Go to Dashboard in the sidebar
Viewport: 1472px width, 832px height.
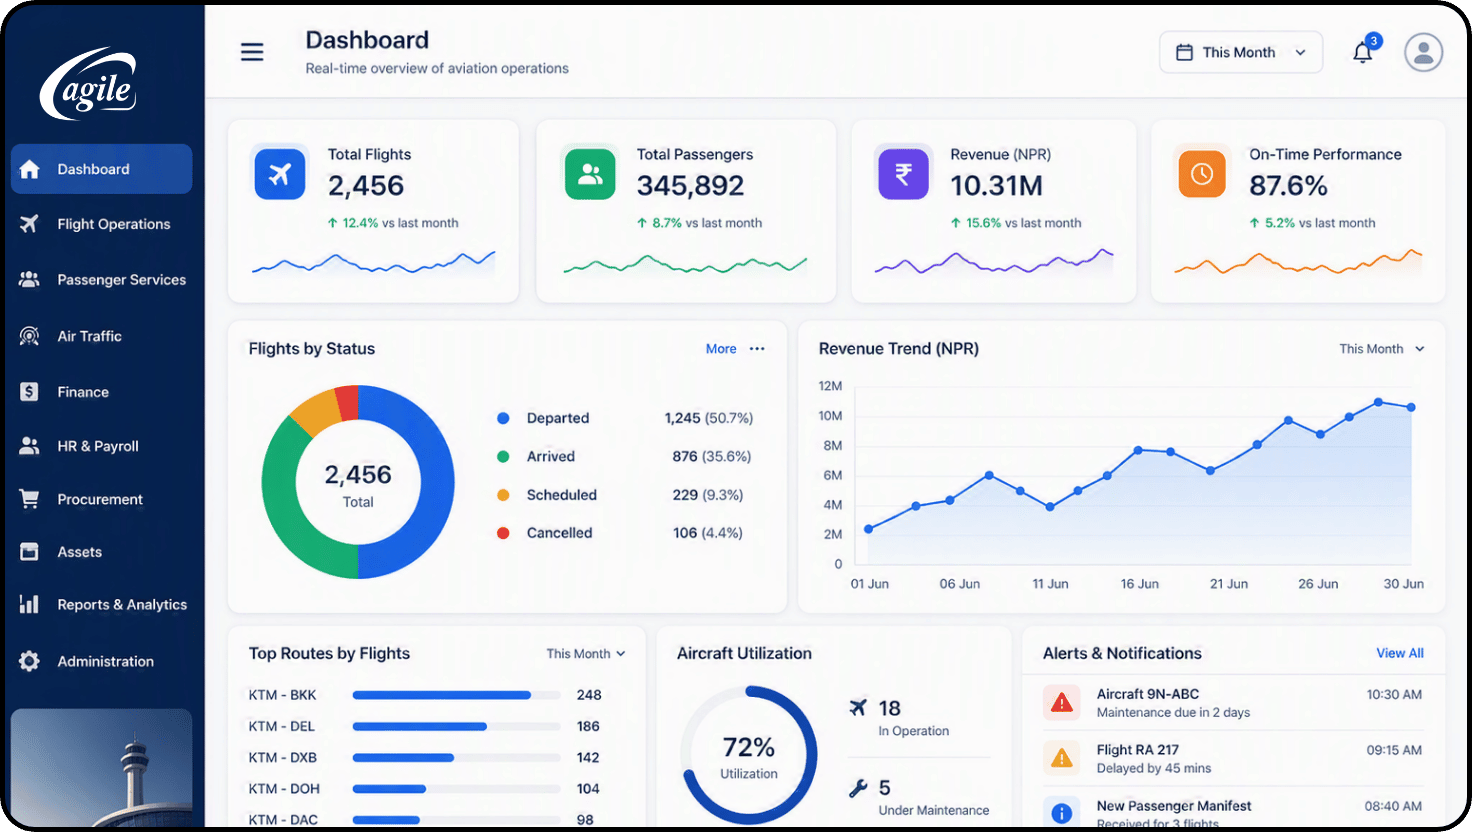(101, 169)
